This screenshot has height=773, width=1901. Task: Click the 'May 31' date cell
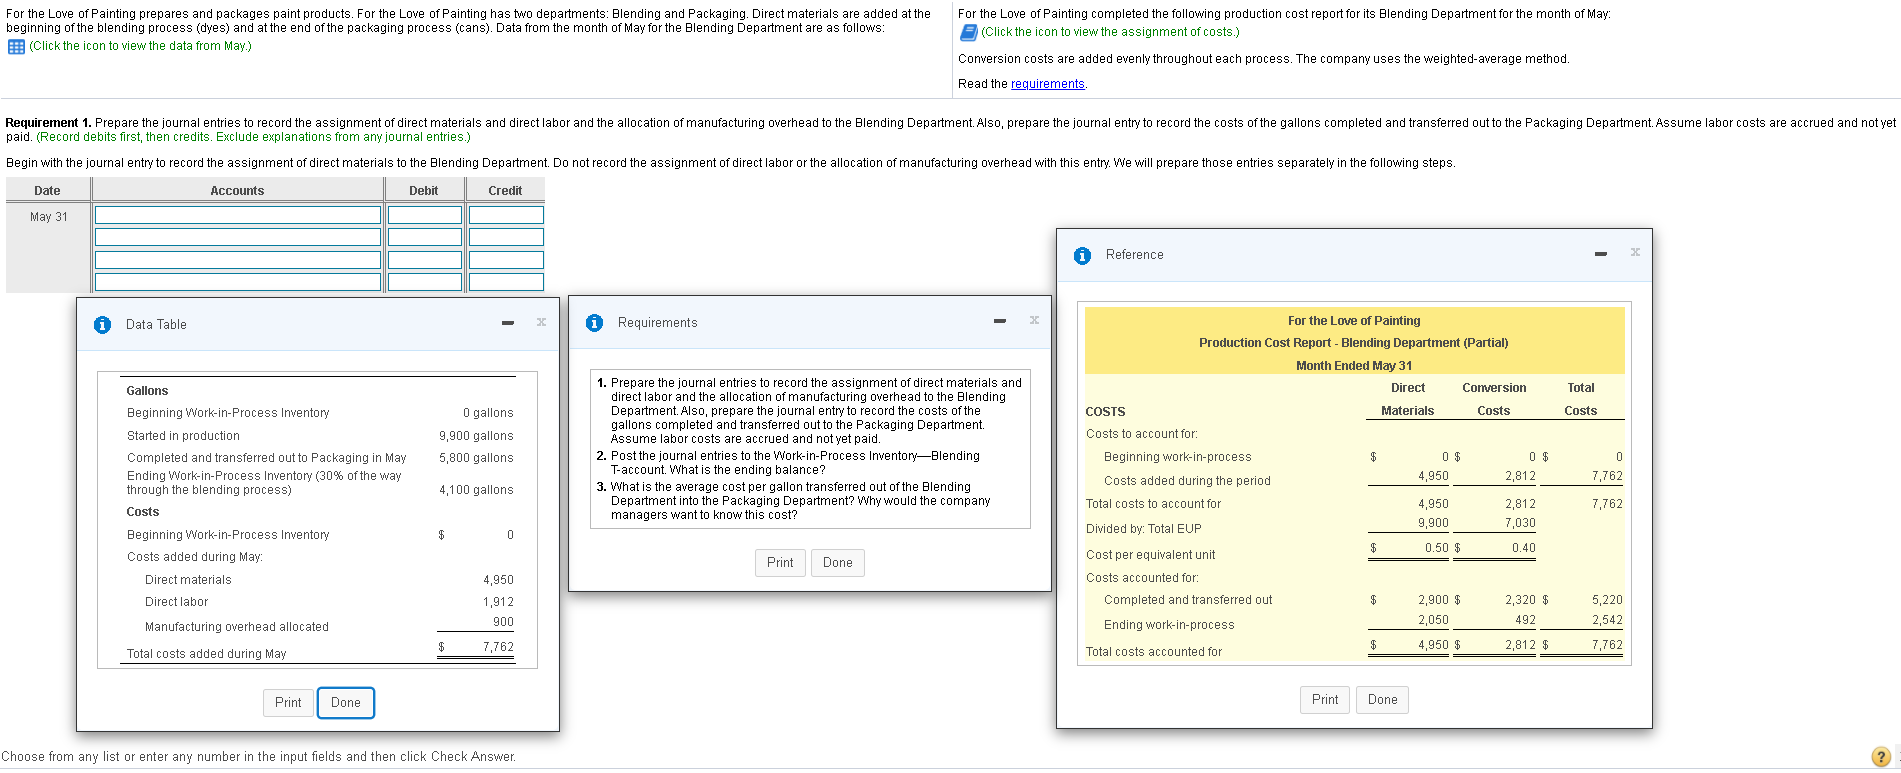49,217
